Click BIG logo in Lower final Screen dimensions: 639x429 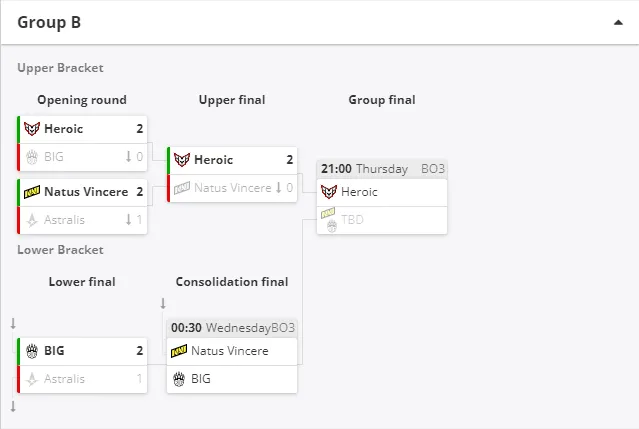tap(32, 351)
